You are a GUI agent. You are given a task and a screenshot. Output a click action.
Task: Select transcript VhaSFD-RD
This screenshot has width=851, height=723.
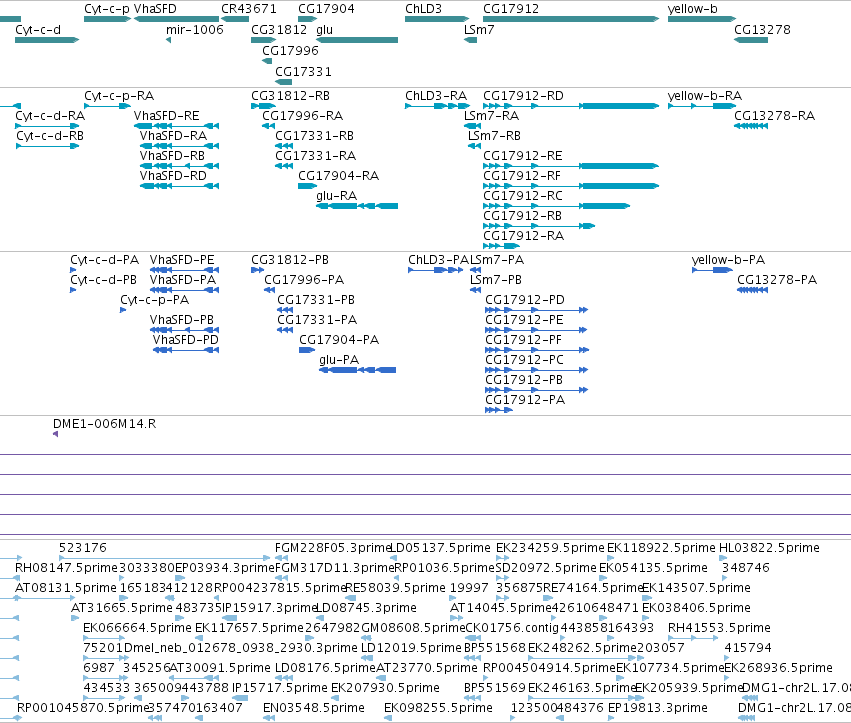(173, 176)
